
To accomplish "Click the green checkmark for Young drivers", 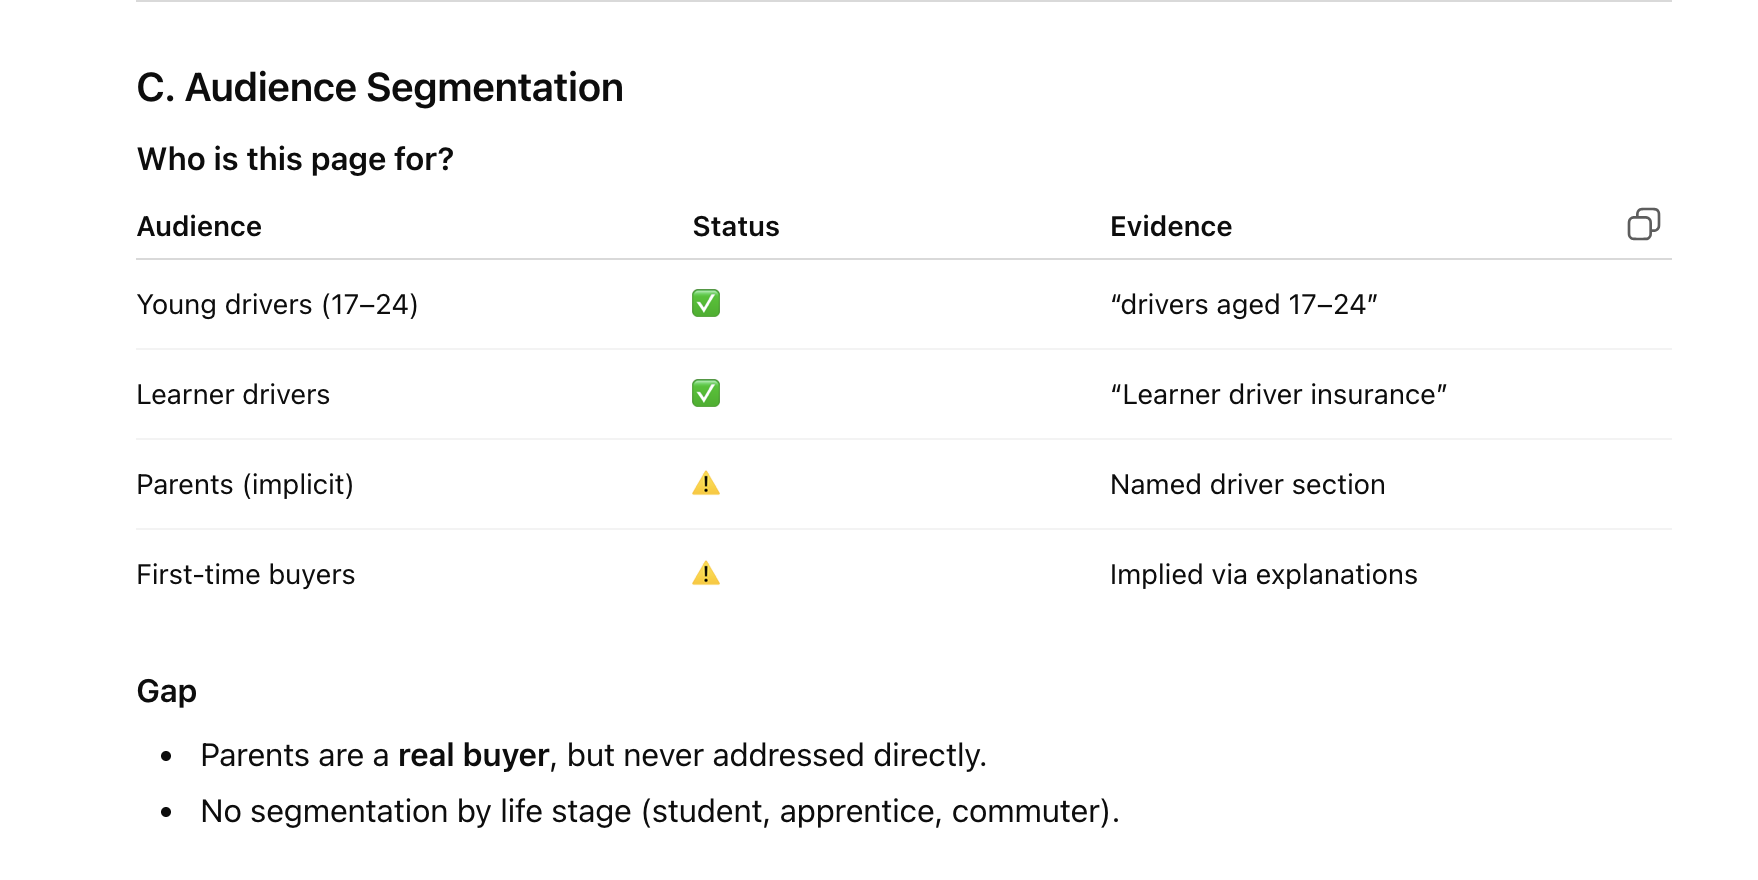I will coord(706,303).
